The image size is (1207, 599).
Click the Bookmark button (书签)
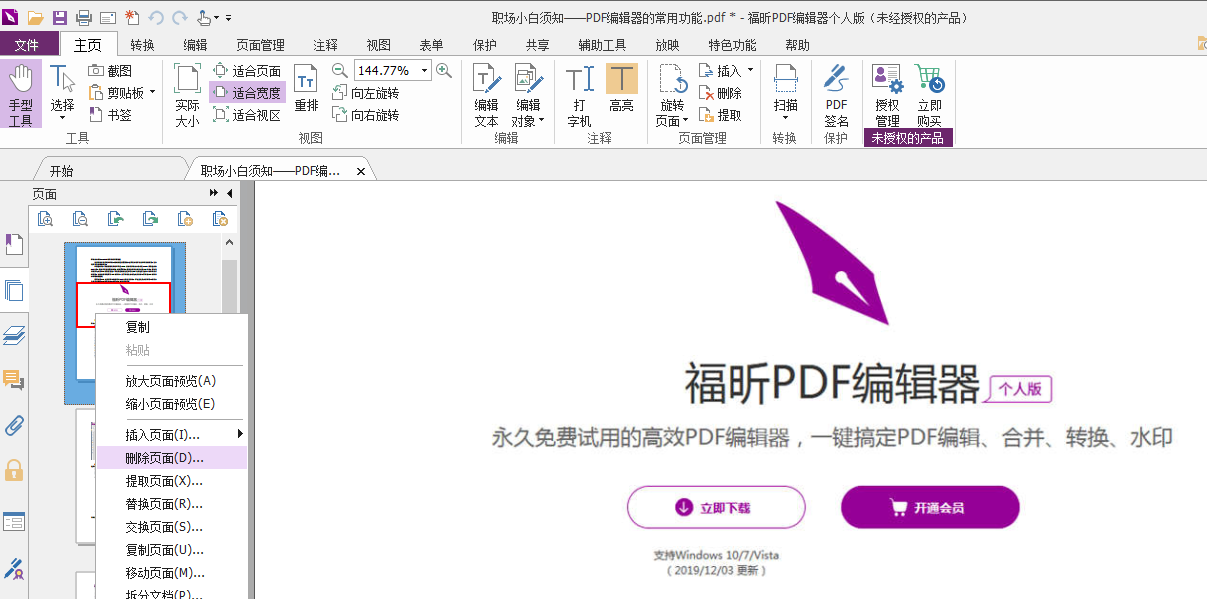click(x=110, y=115)
